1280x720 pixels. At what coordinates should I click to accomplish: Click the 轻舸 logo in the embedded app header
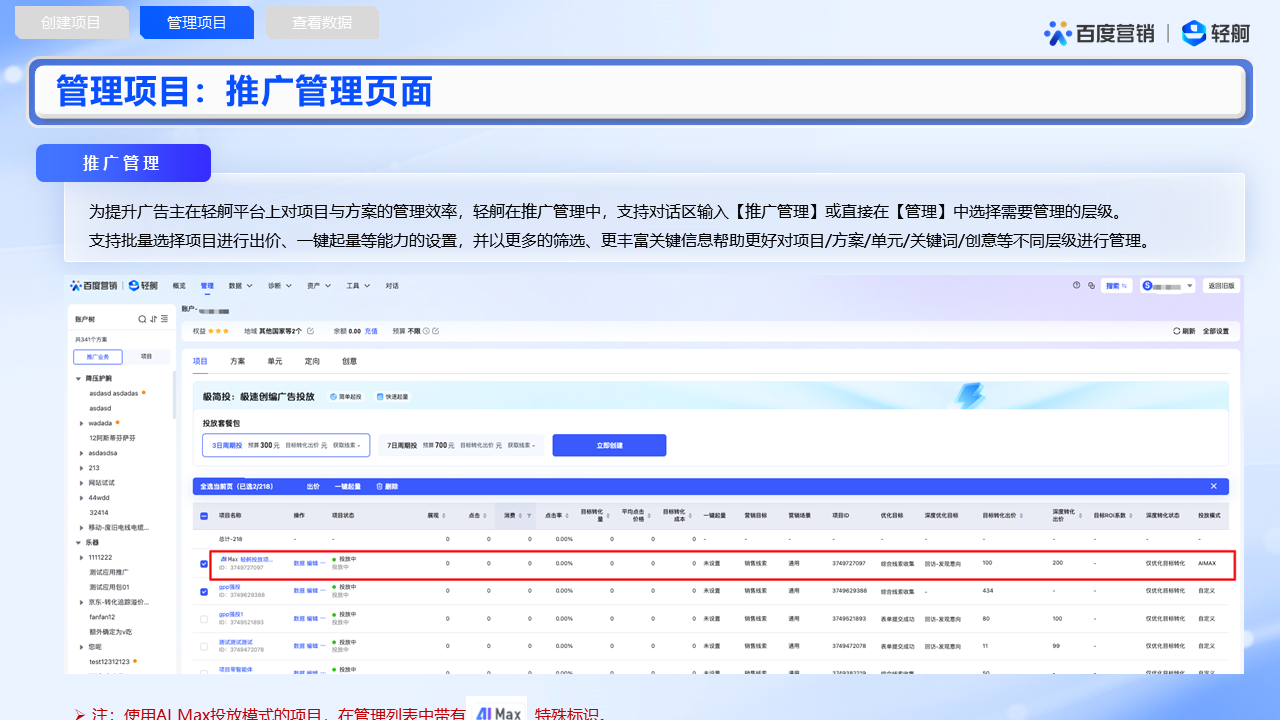(x=143, y=285)
